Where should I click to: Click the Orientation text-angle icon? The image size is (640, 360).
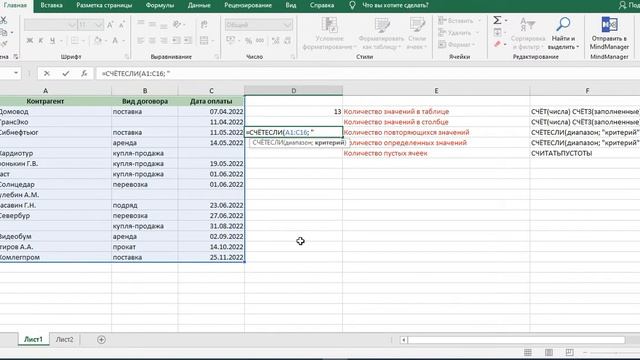point(177,25)
